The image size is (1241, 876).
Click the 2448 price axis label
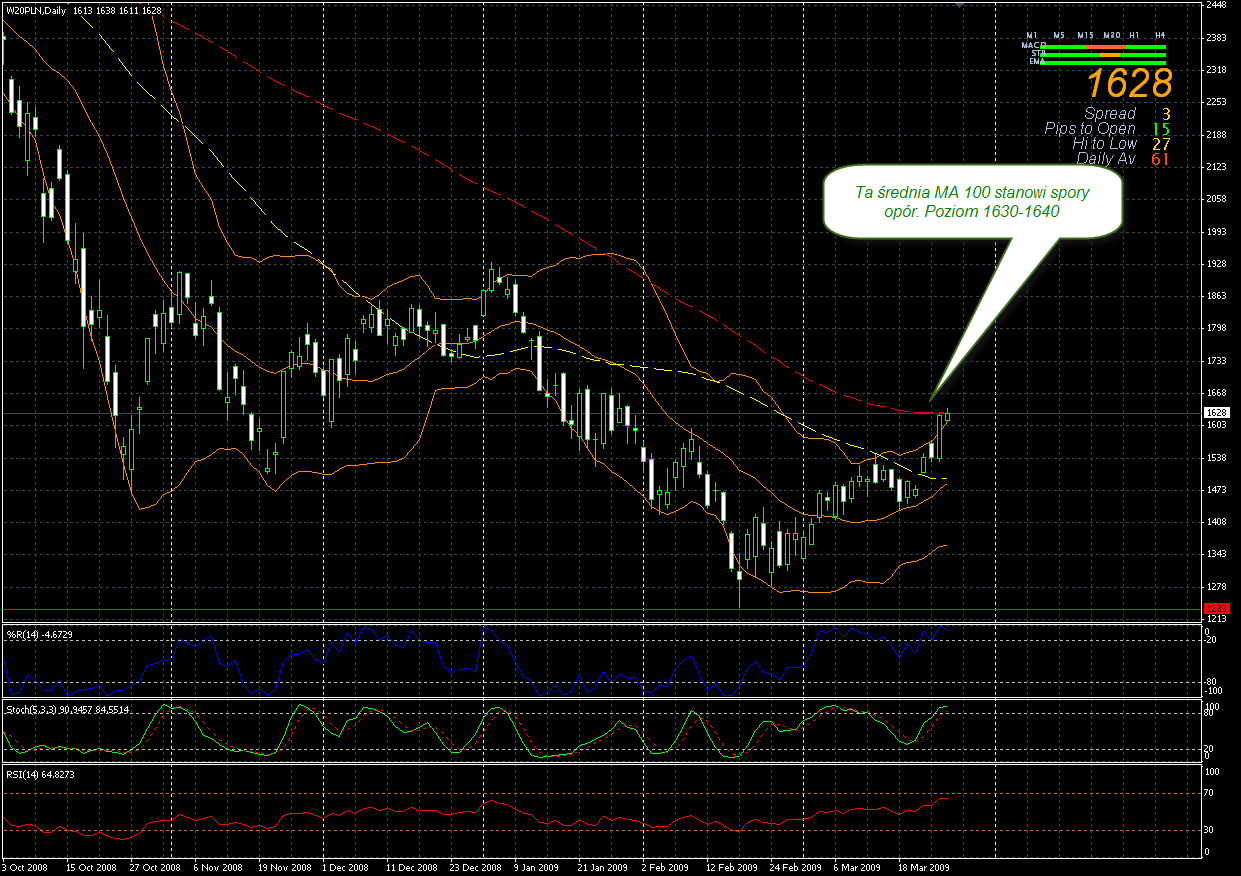pos(1216,5)
